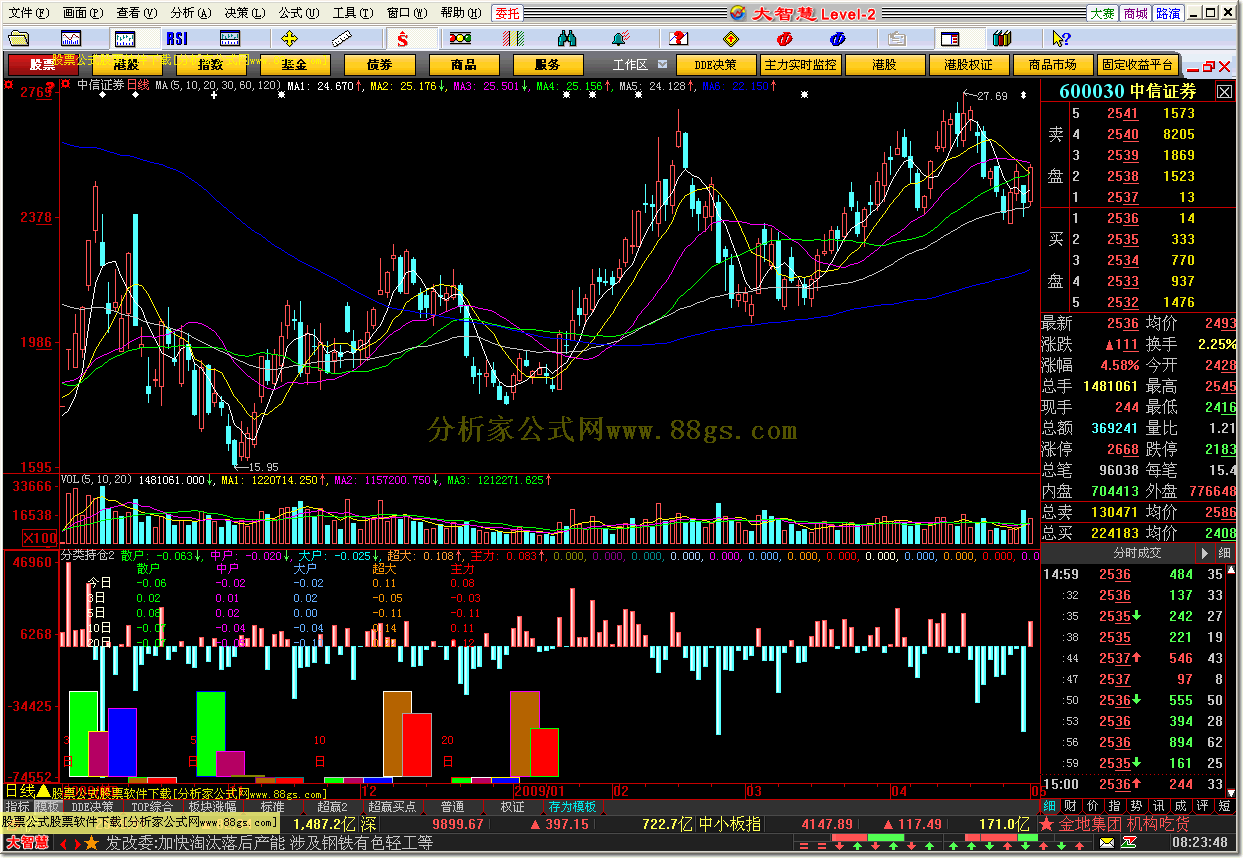Click the ruler measurement icon

343,39
